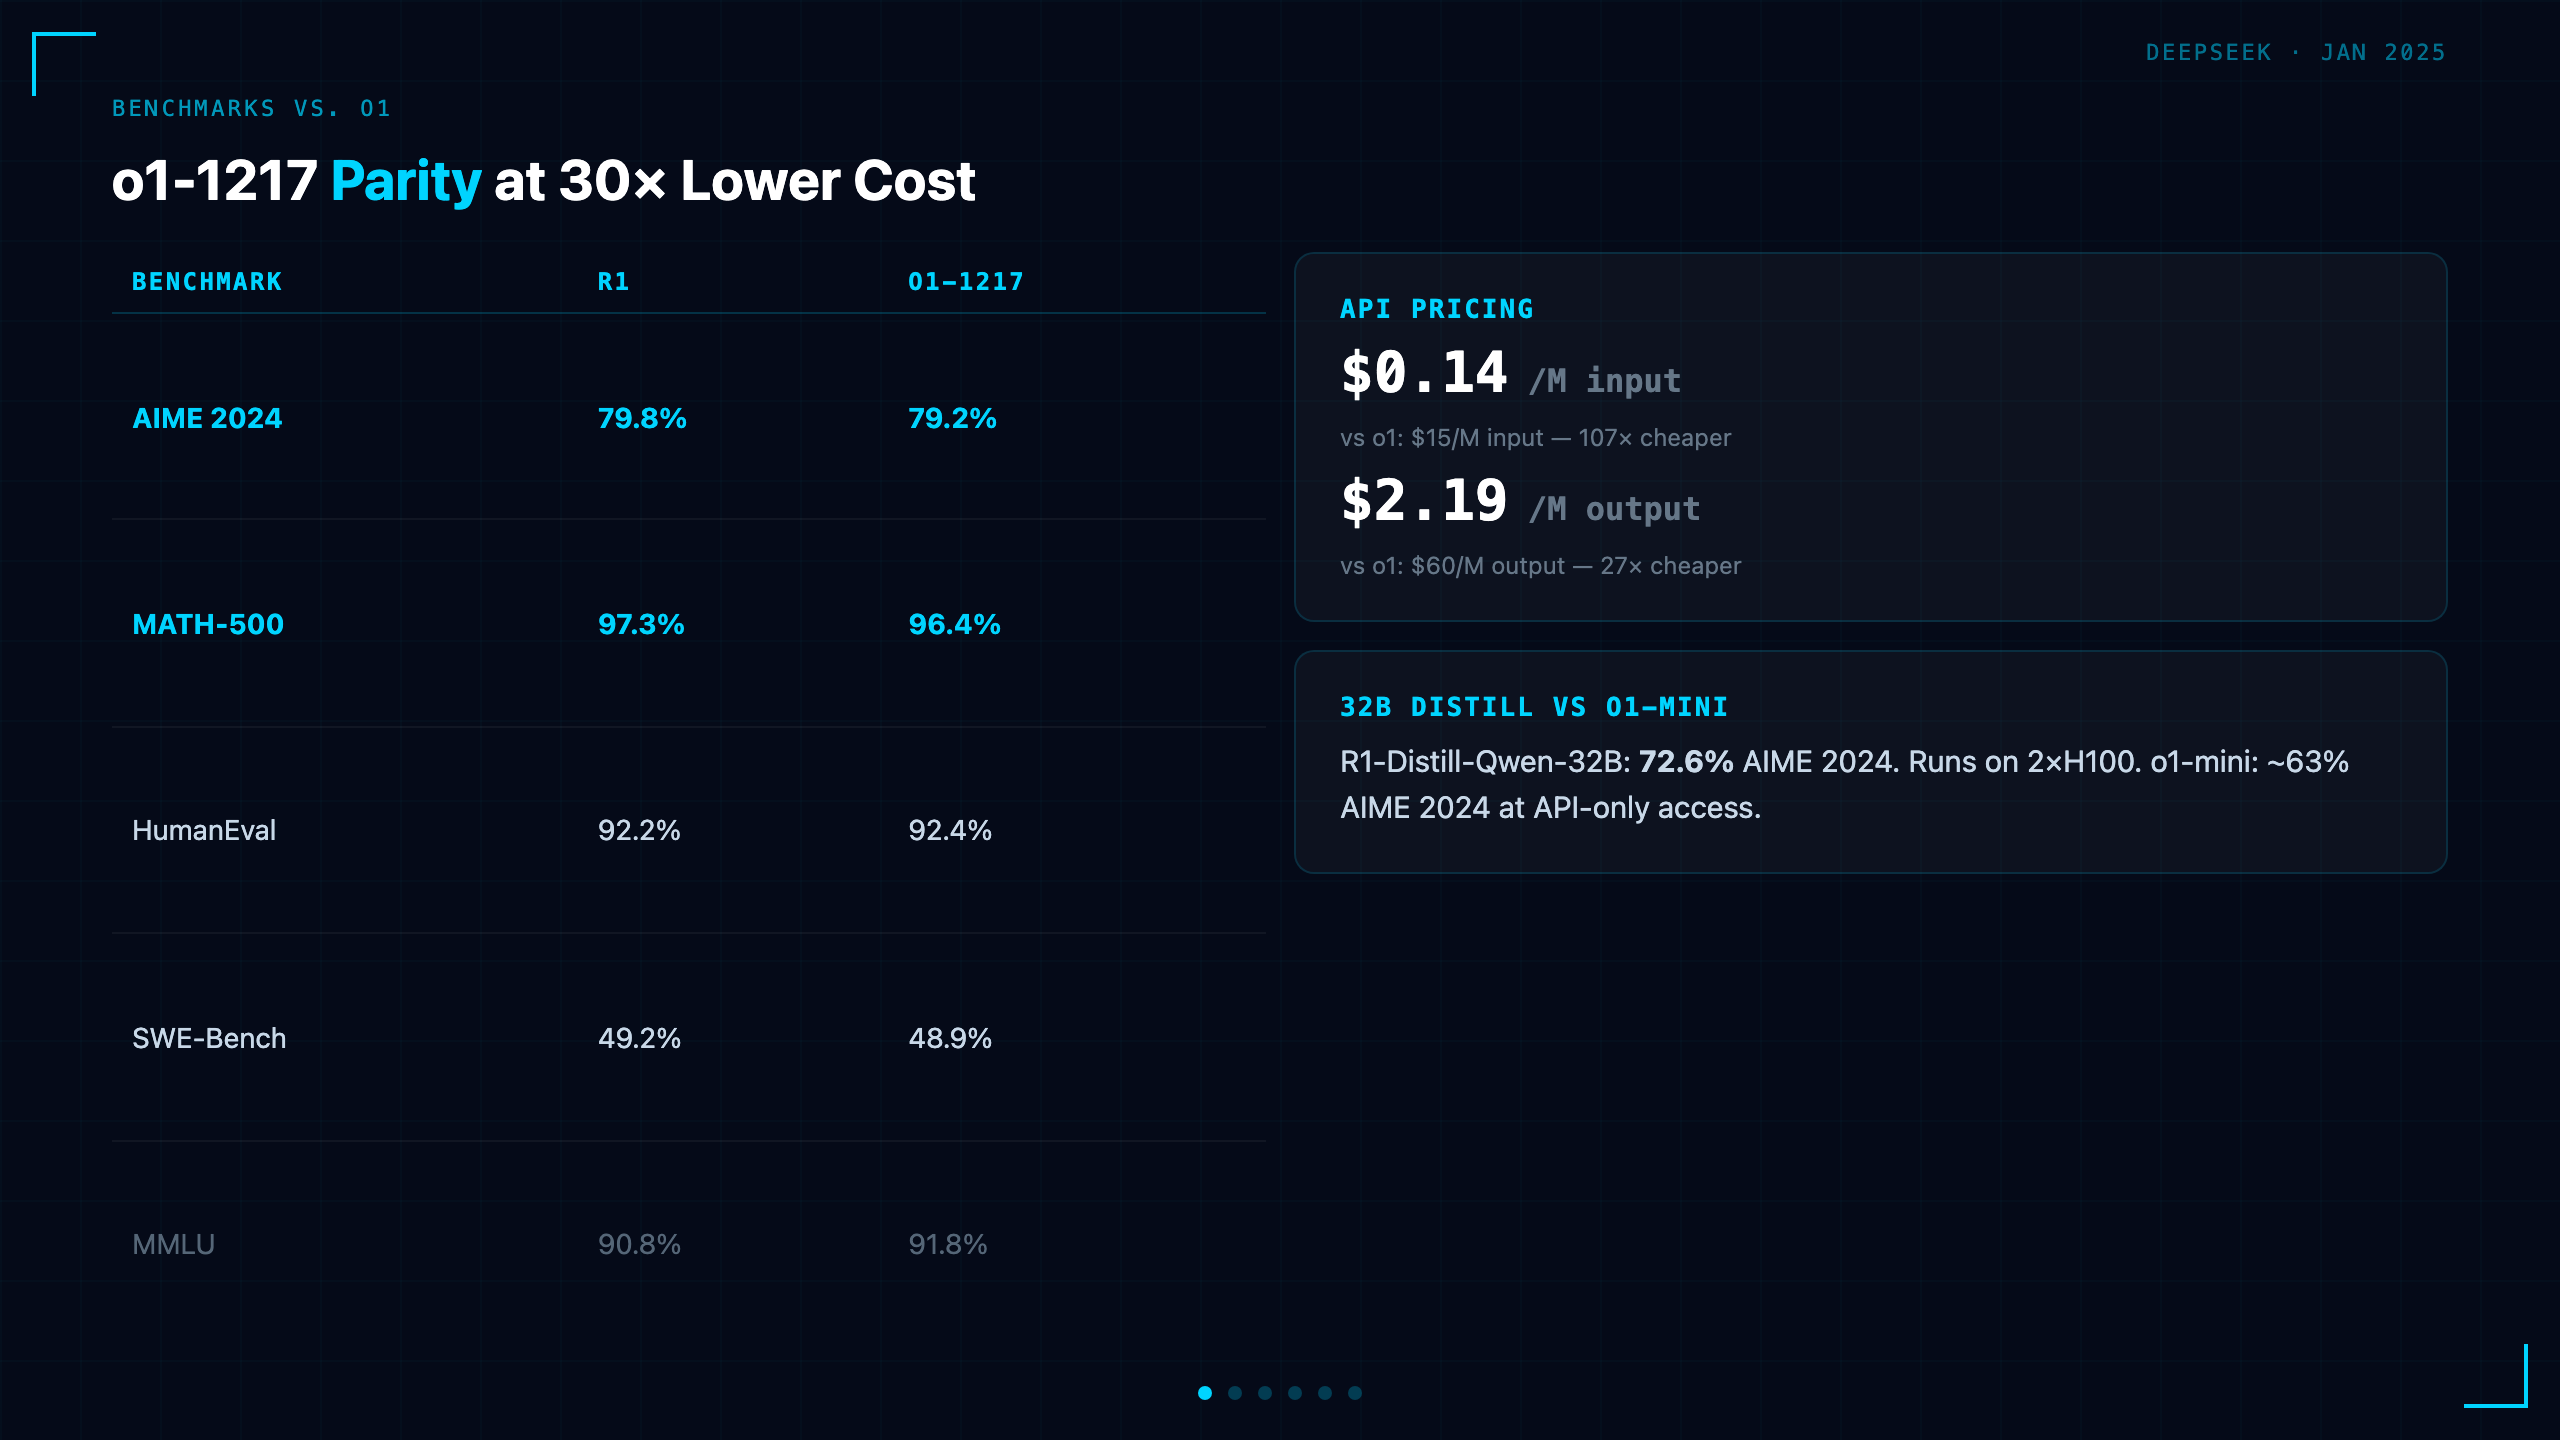Open the fourth slide indicator dot
Viewport: 2560px width, 1440px height.
click(x=1295, y=1393)
